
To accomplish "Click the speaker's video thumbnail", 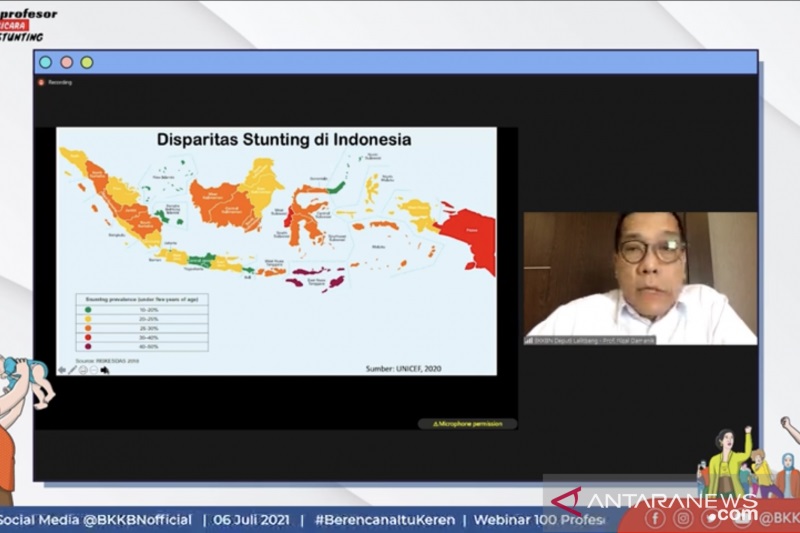I will pyautogui.click(x=640, y=275).
